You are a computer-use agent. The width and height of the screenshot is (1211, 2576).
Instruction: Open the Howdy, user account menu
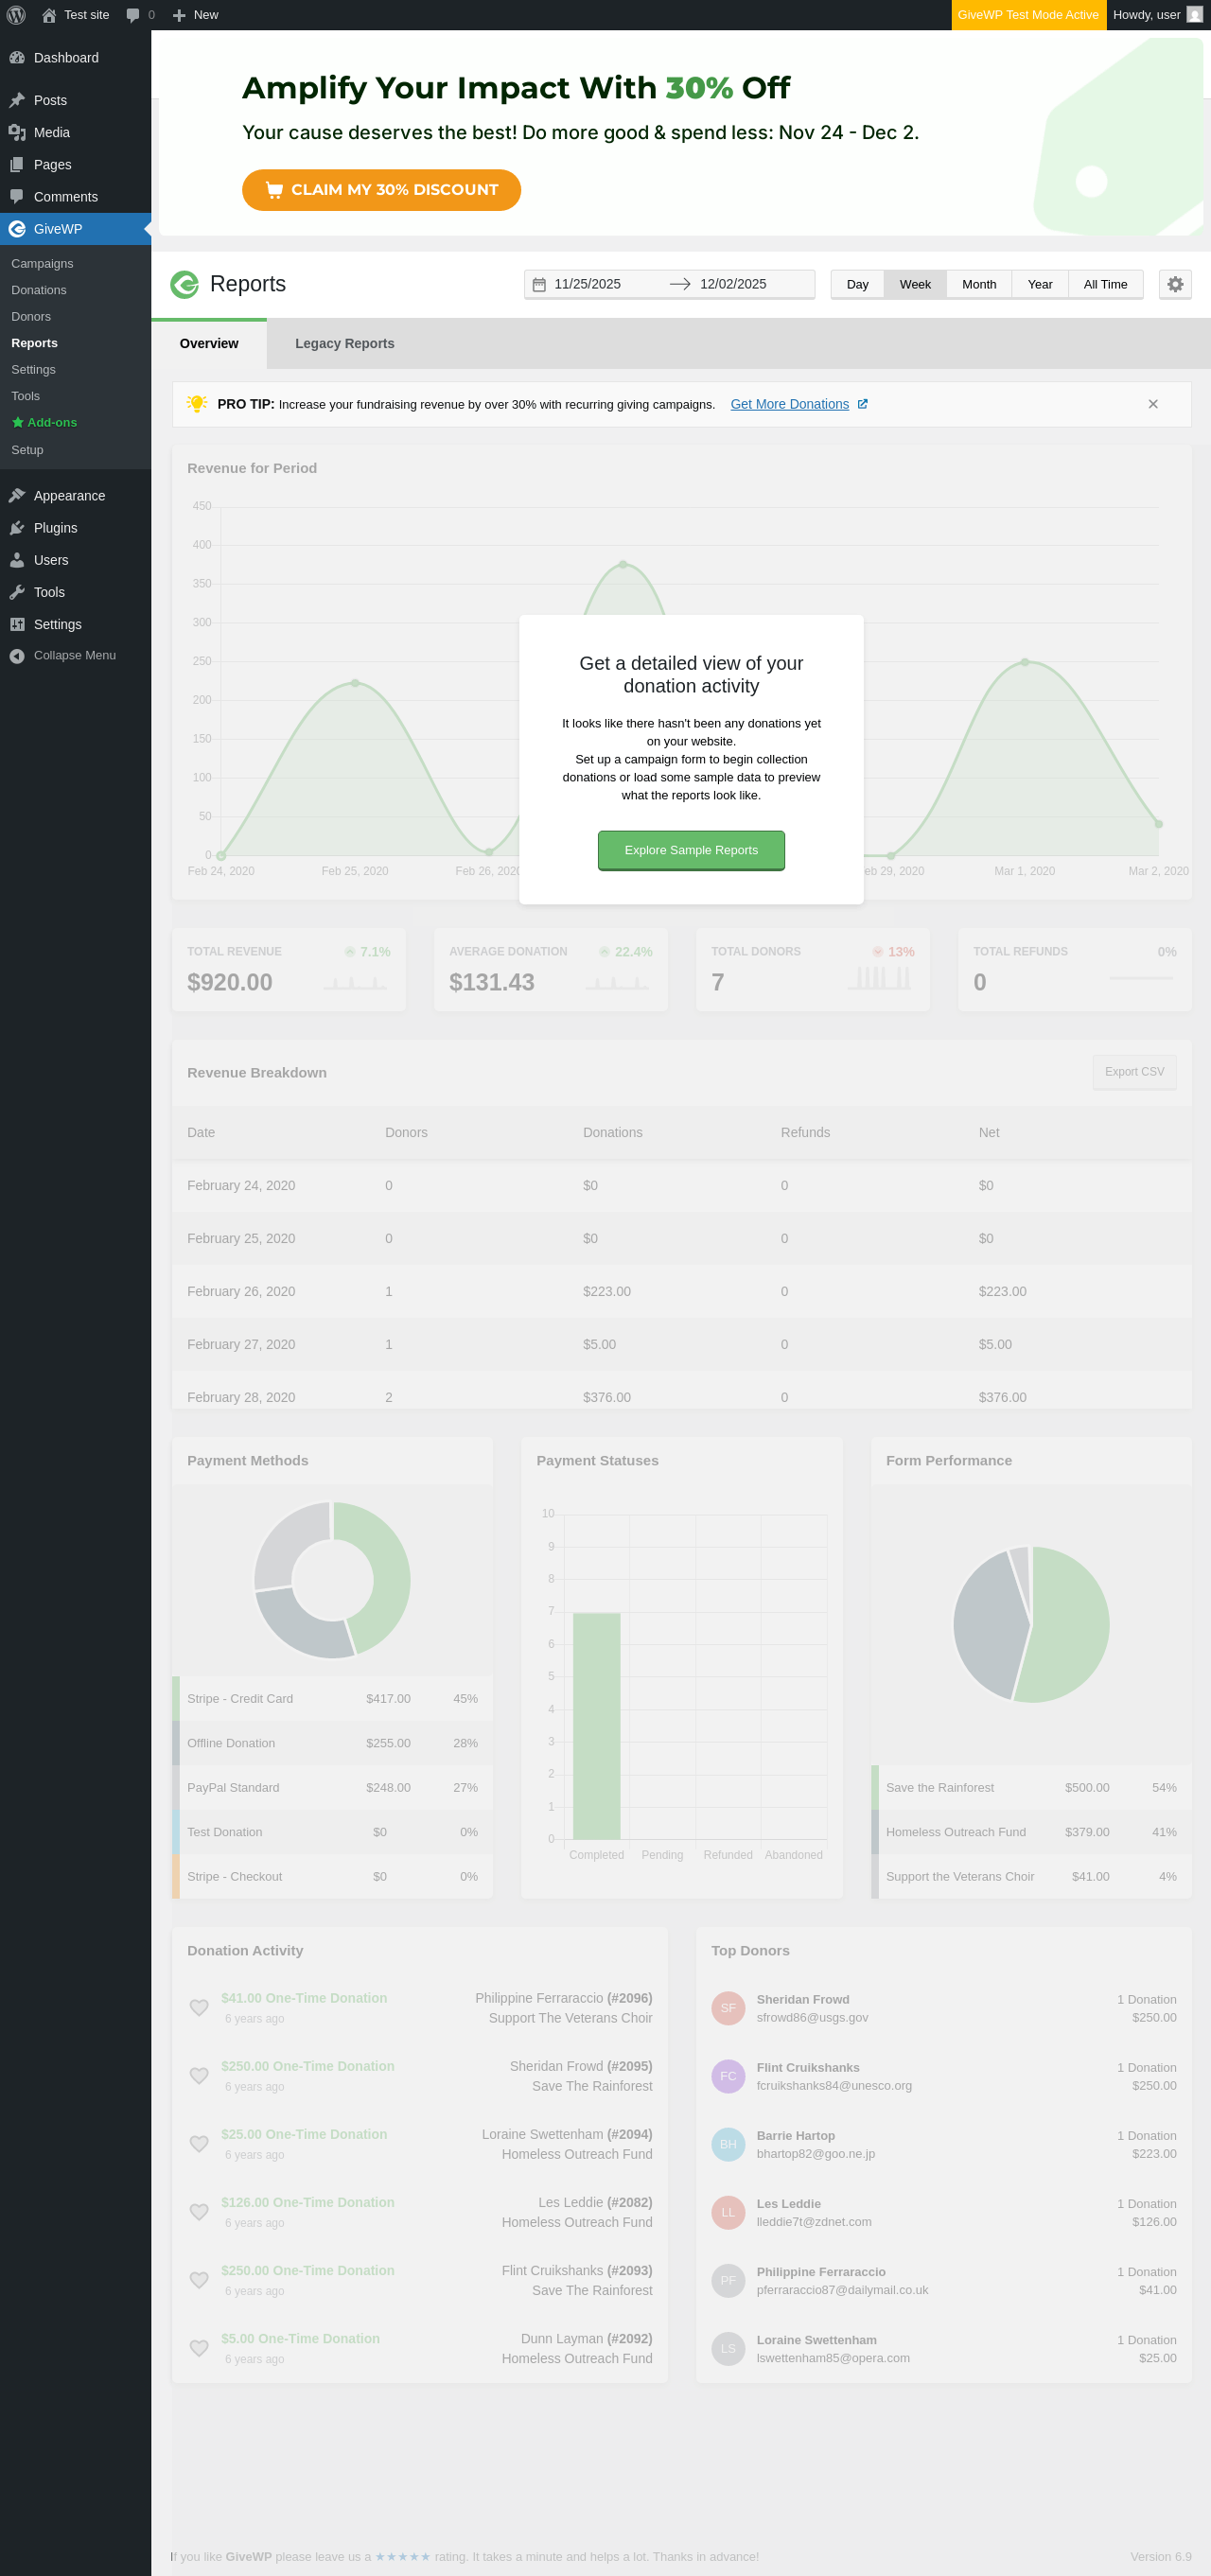click(1158, 15)
